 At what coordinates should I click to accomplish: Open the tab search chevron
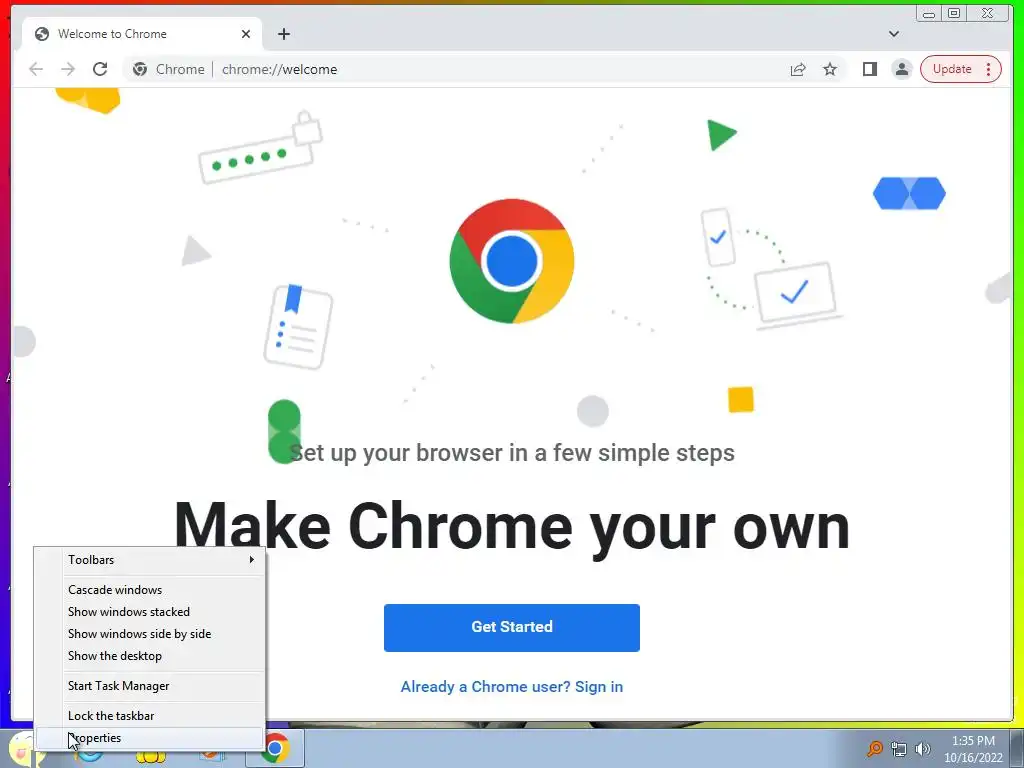(894, 34)
